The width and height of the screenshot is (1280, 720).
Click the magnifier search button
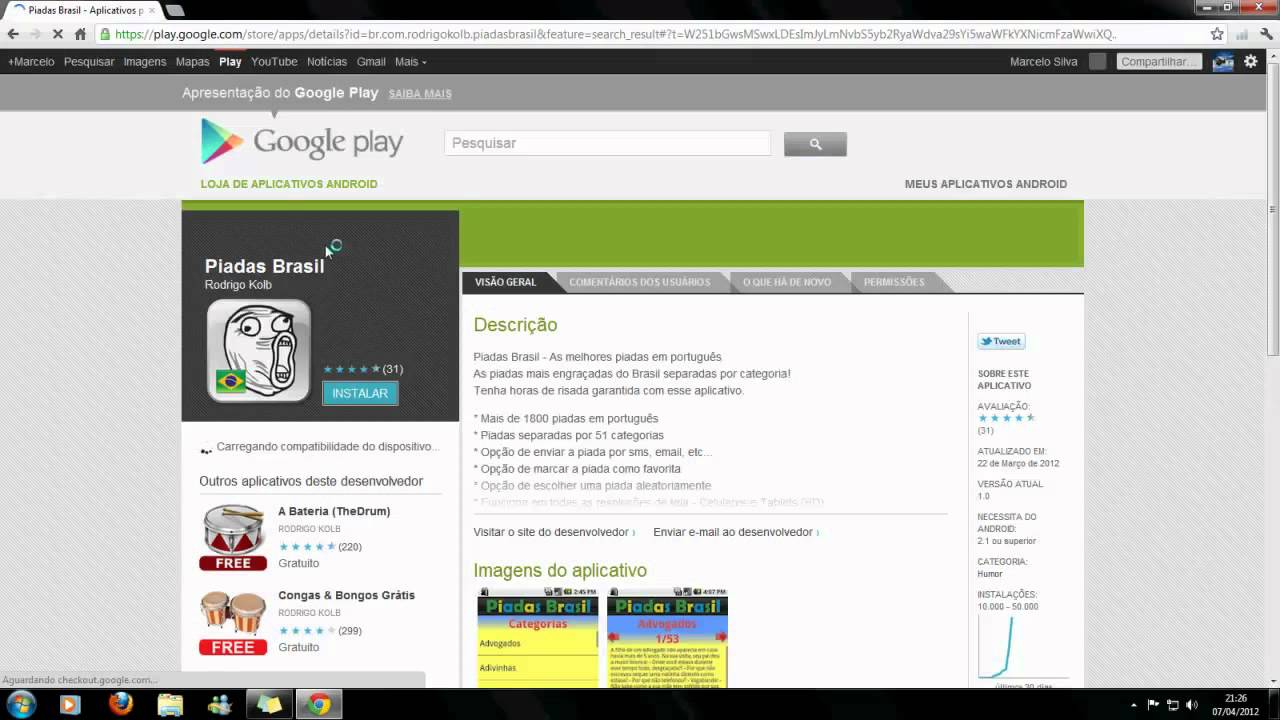815,144
